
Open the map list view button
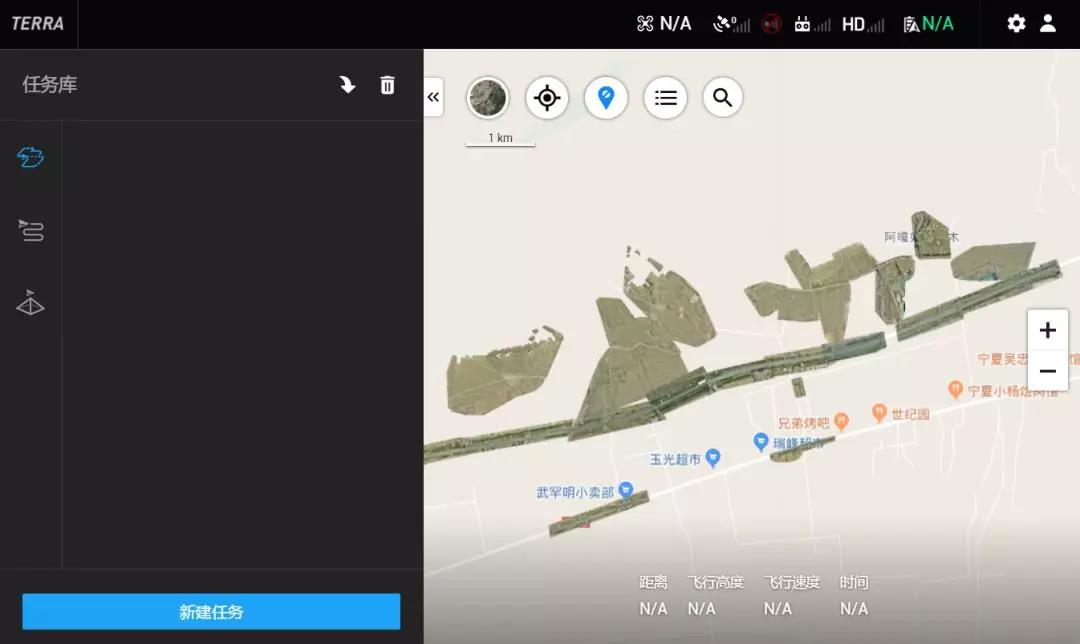pos(665,97)
